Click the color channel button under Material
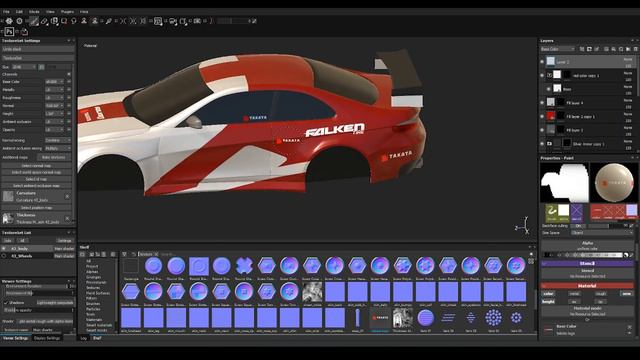640x360 pixels. [548, 293]
